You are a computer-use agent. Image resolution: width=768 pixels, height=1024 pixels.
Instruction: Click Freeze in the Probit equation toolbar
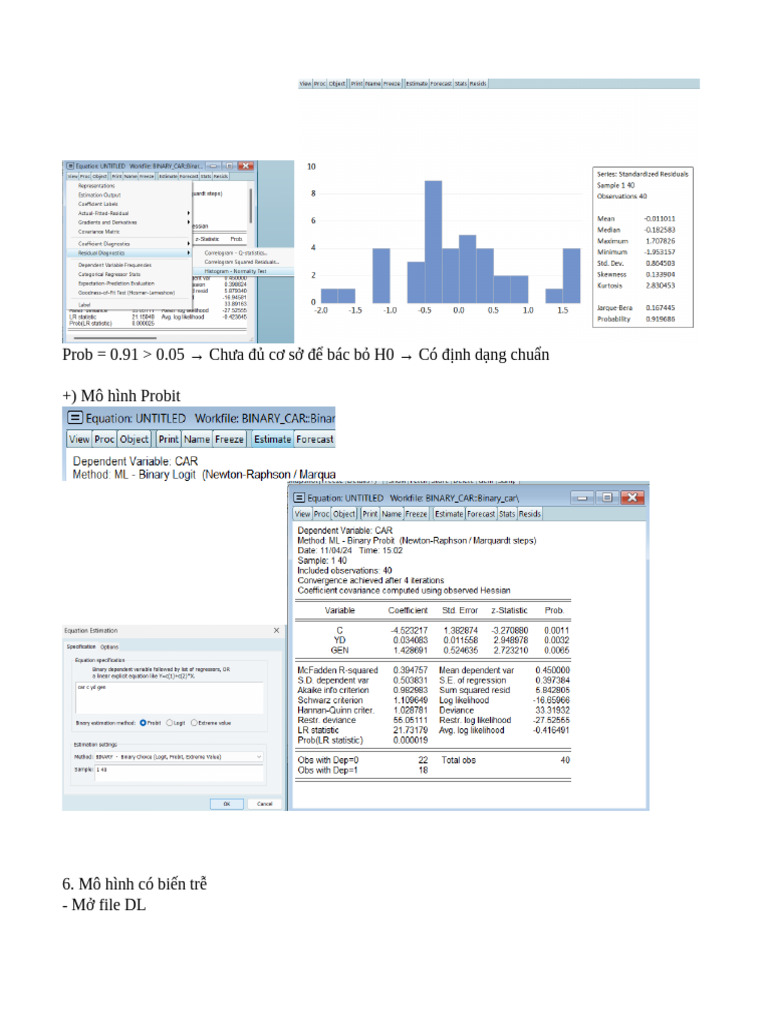(416, 514)
